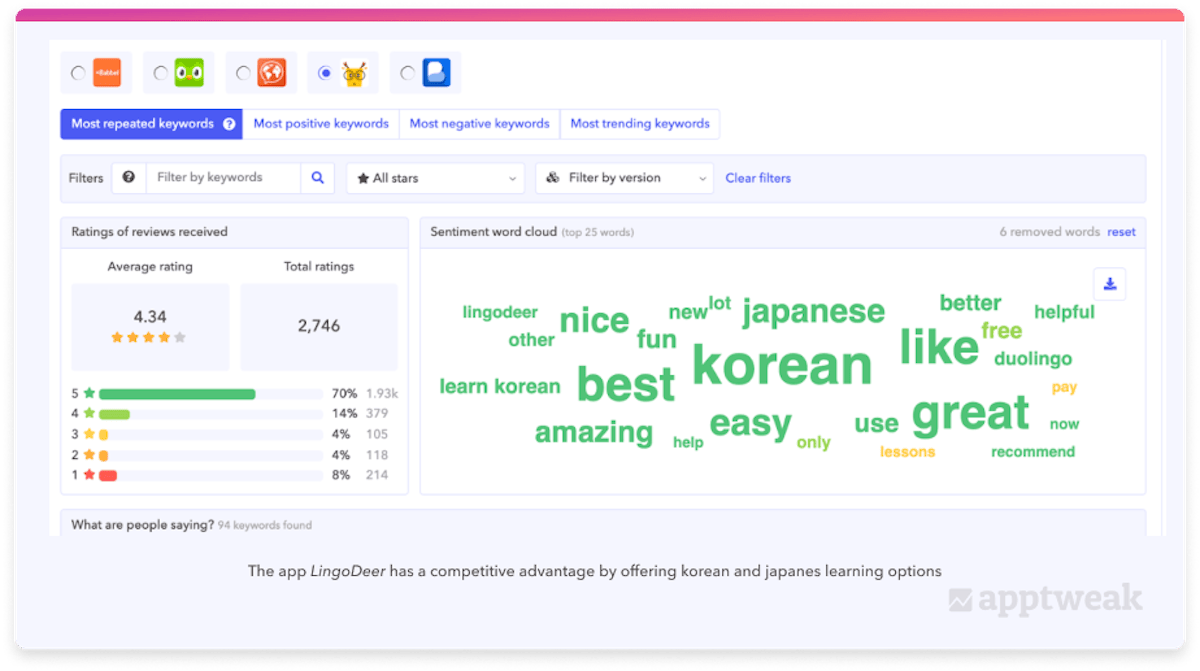
Task: Click the LingoDeer deer app icon
Action: (x=354, y=73)
